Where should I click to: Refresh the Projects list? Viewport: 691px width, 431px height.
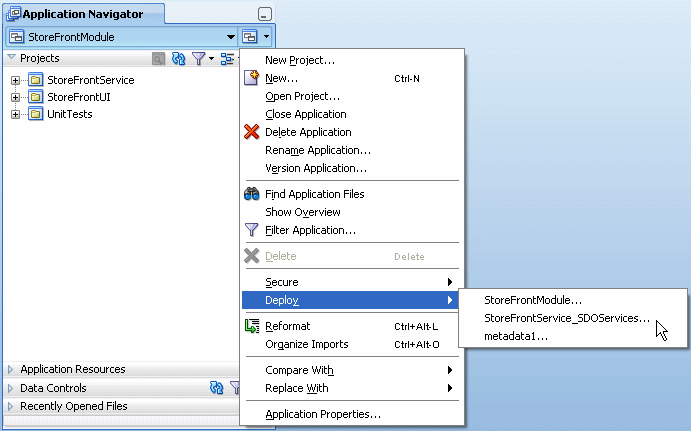(x=178, y=59)
